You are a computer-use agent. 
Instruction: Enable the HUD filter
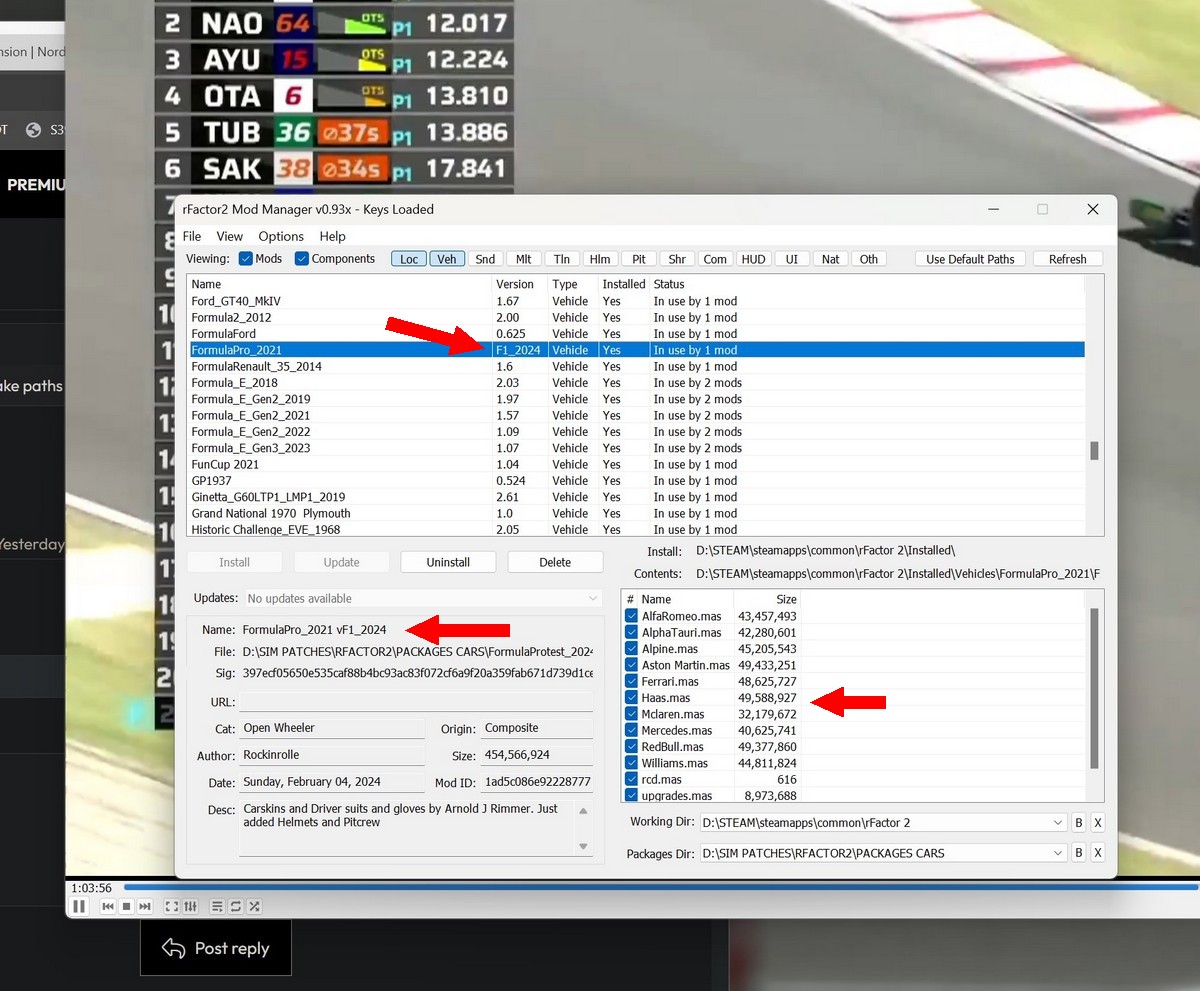[753, 259]
